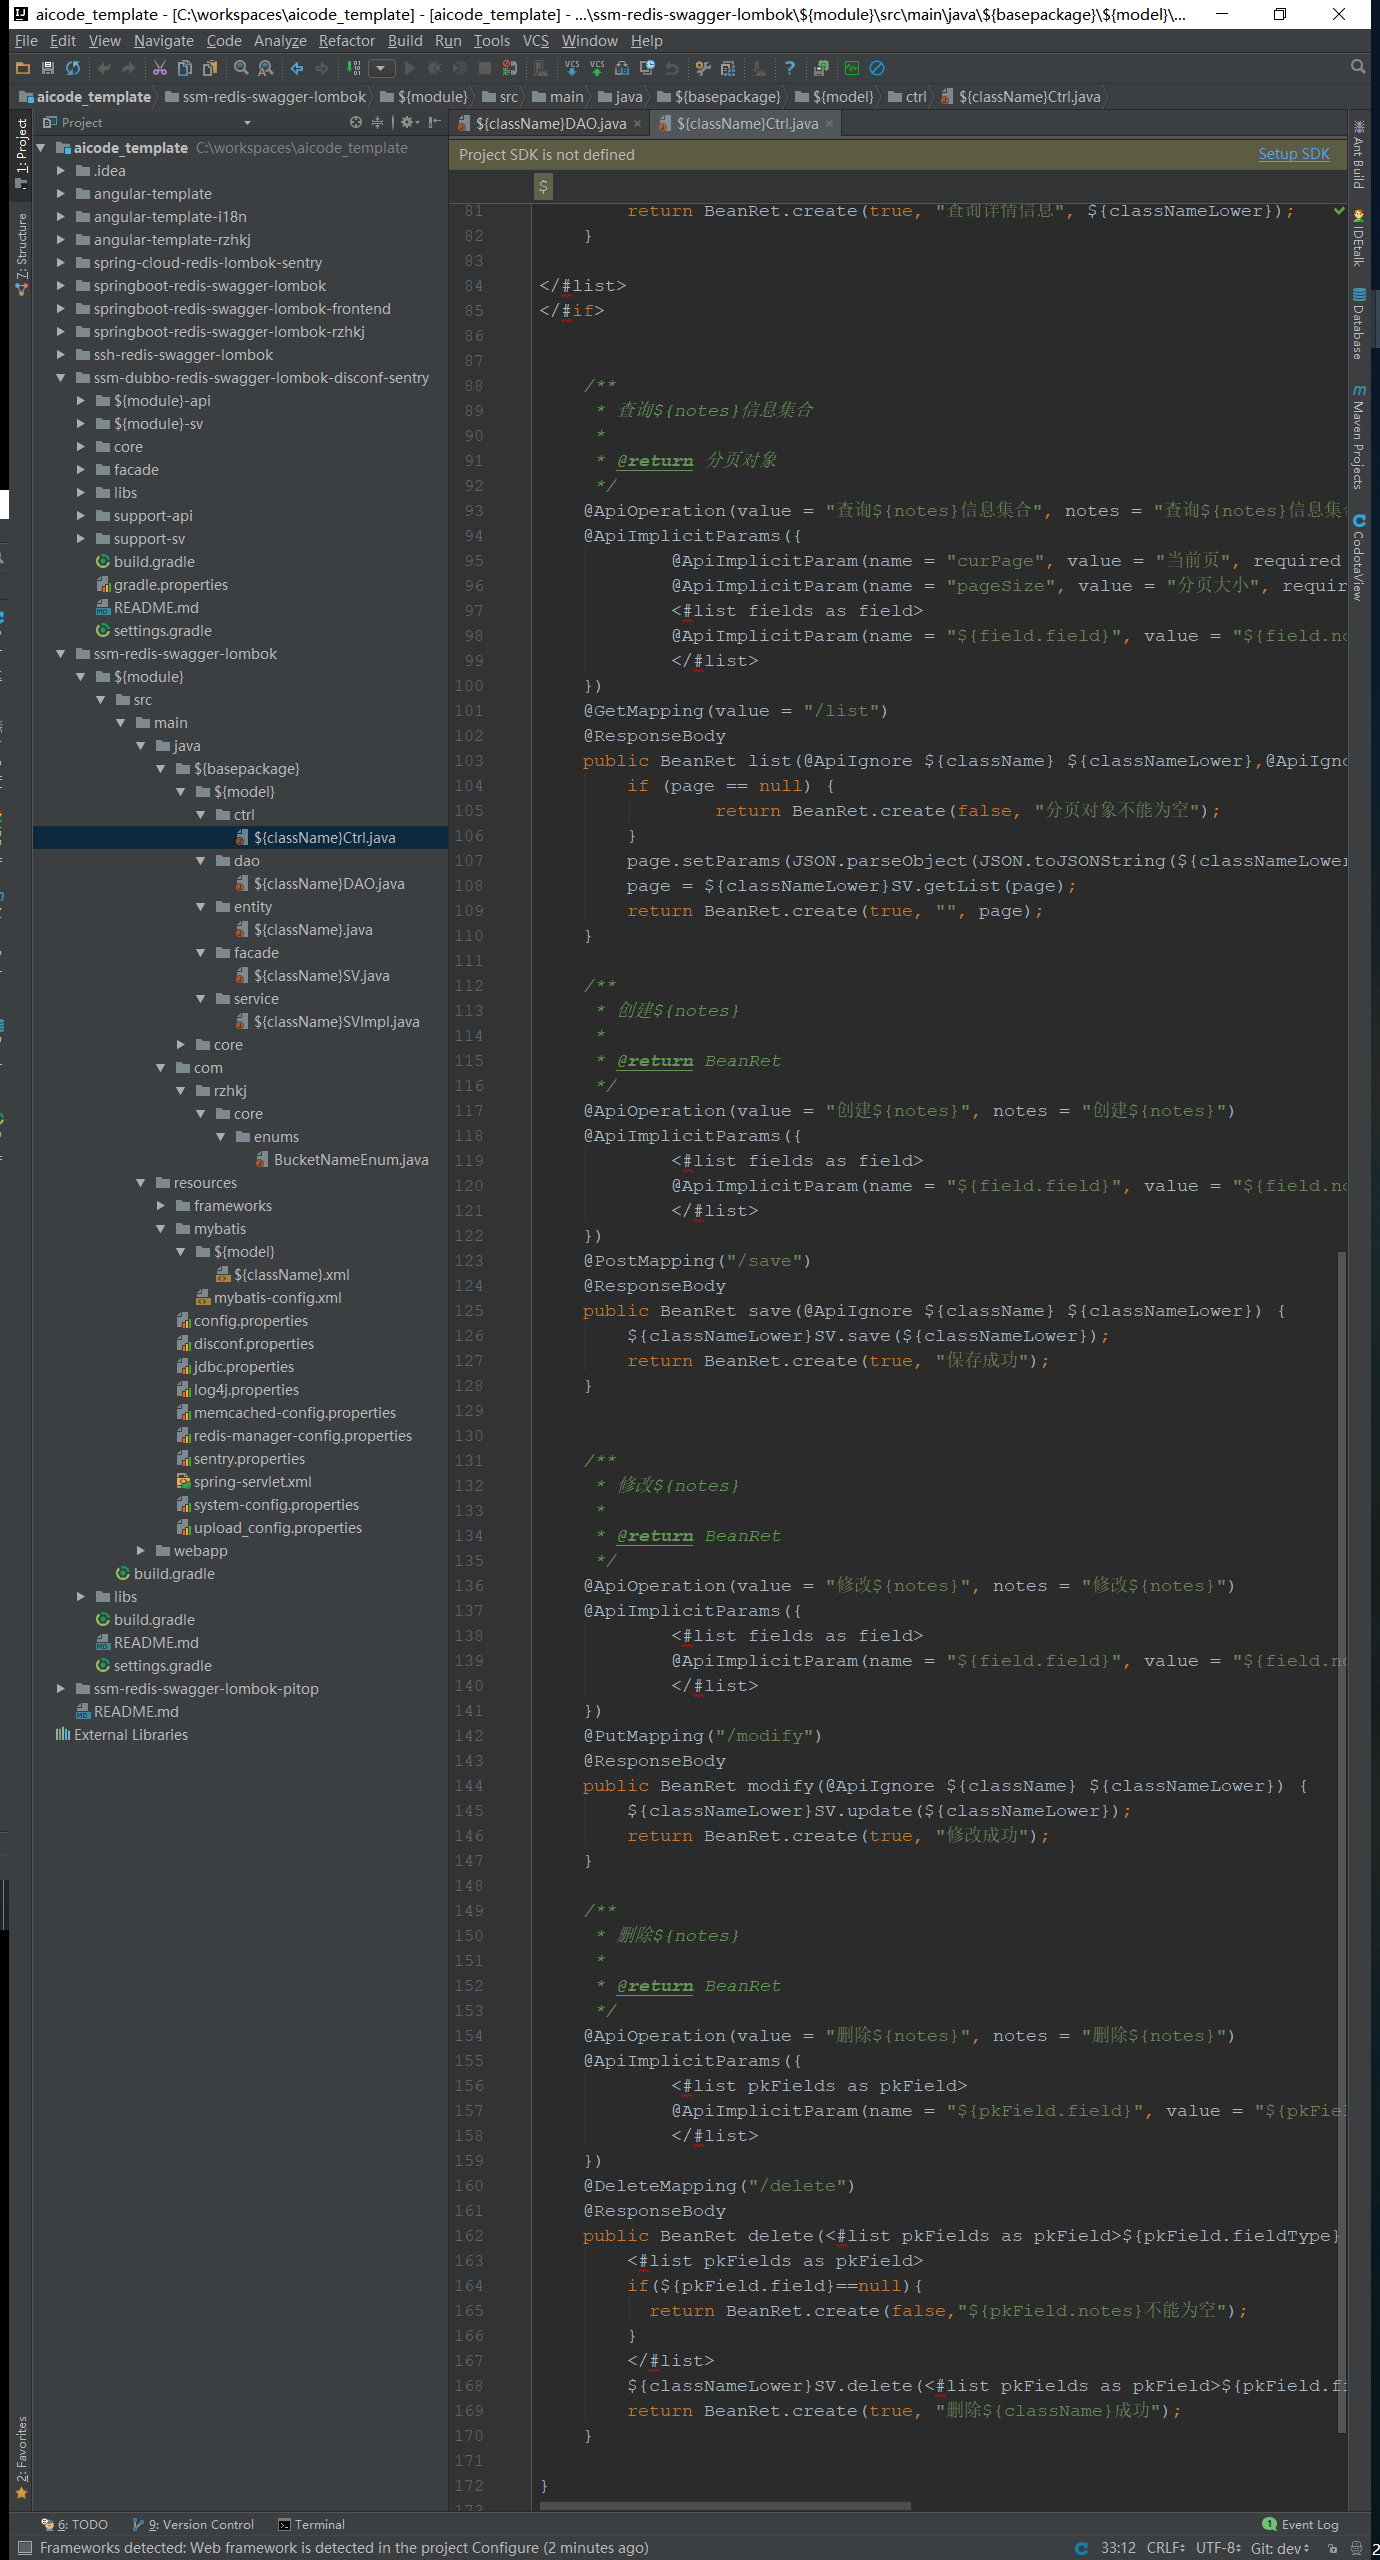1380x2560 pixels.
Task: Expand the angular-template folder
Action: coord(60,193)
